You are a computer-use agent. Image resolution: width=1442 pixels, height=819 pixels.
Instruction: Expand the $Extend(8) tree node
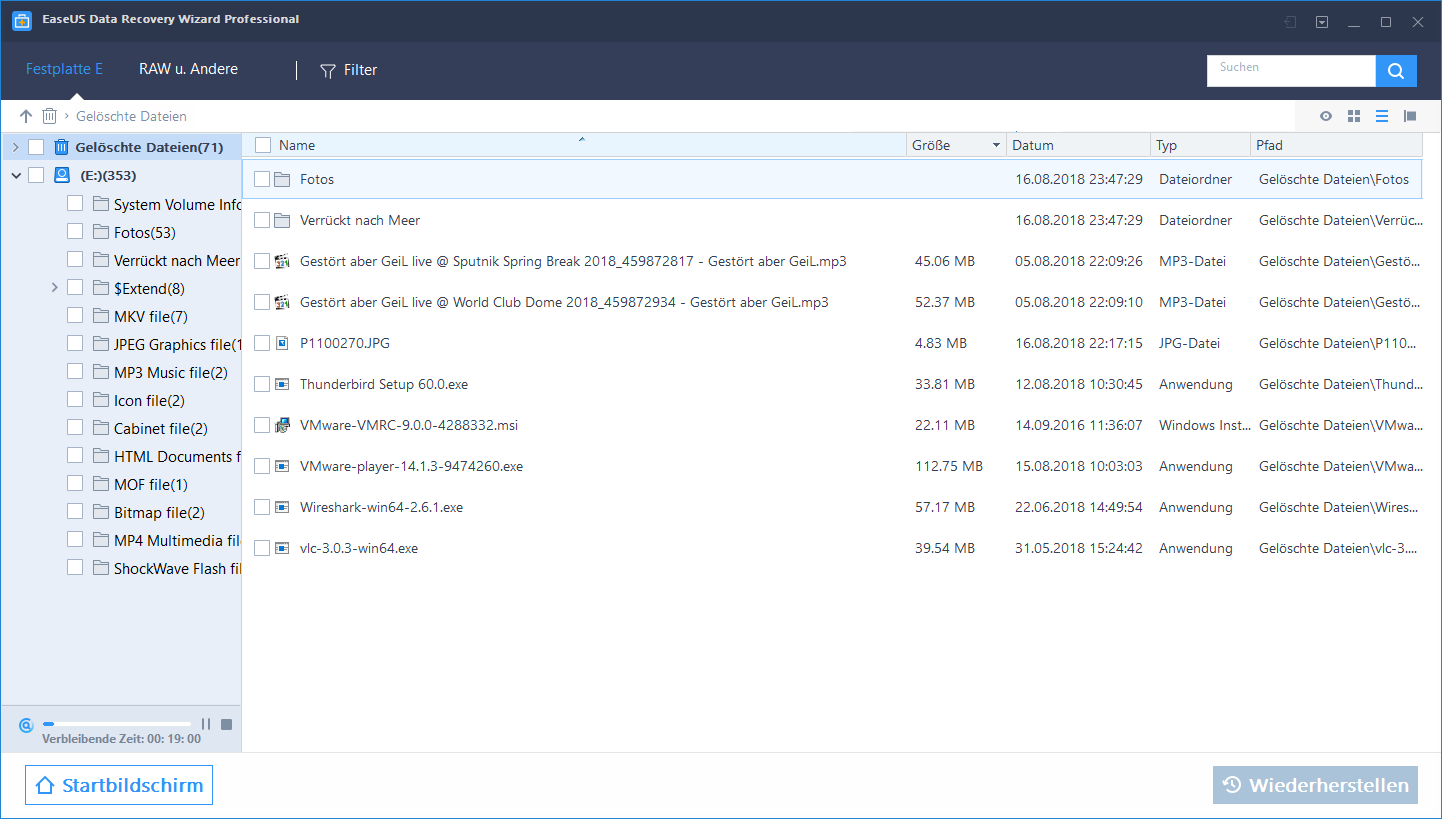[x=54, y=288]
